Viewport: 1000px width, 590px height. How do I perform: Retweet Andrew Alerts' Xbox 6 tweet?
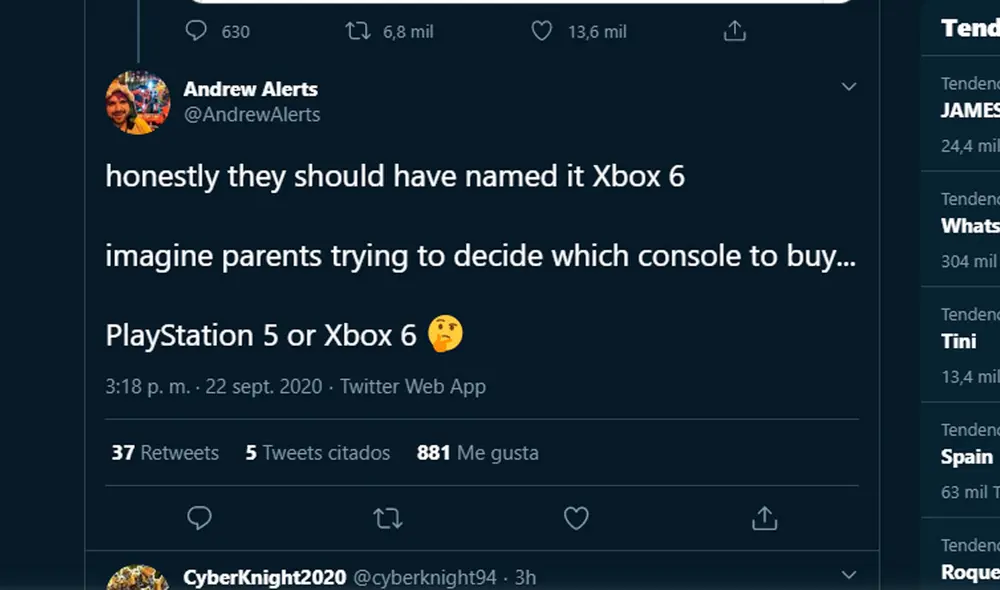pos(388,518)
